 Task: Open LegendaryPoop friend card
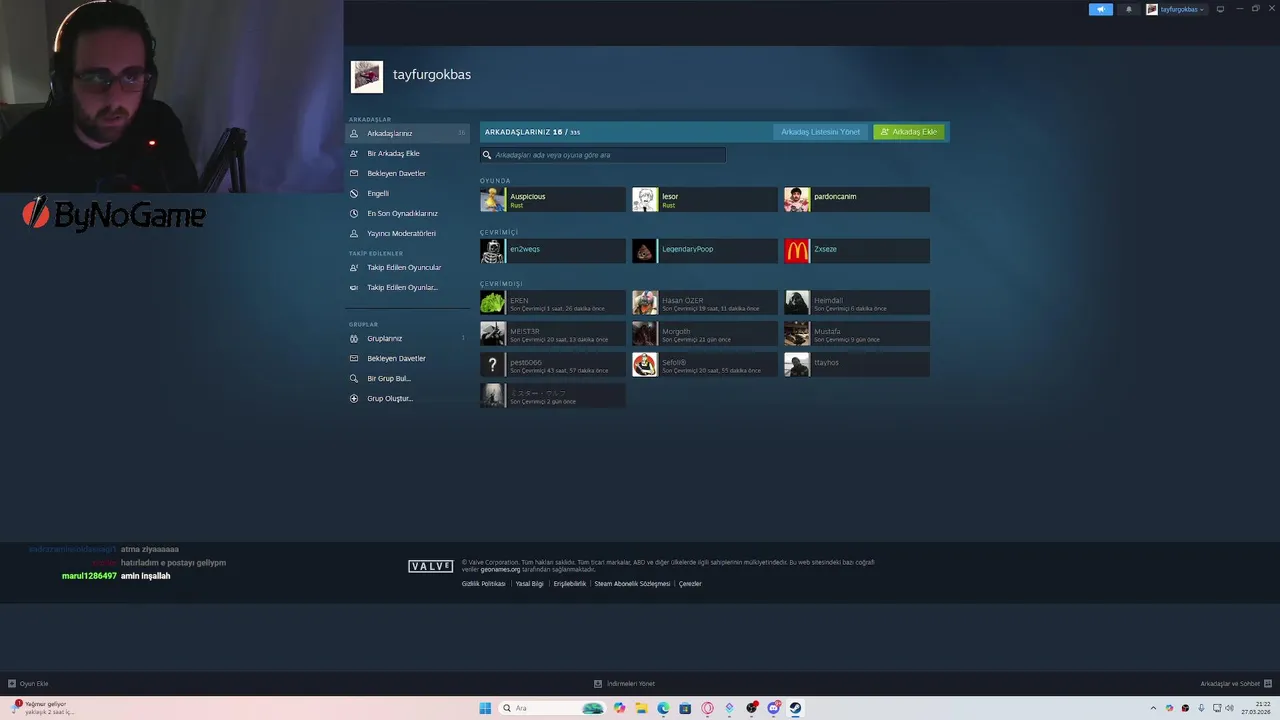705,251
